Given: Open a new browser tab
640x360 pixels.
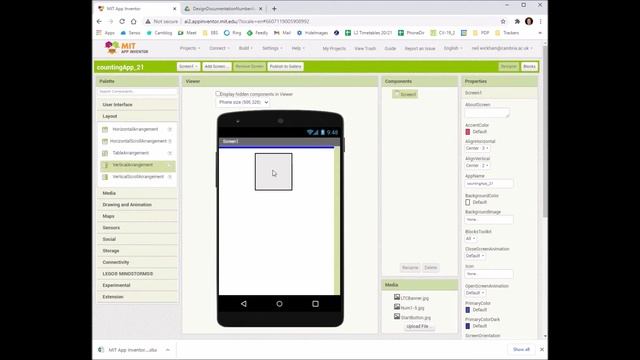Looking at the screenshot, I should 274,9.
